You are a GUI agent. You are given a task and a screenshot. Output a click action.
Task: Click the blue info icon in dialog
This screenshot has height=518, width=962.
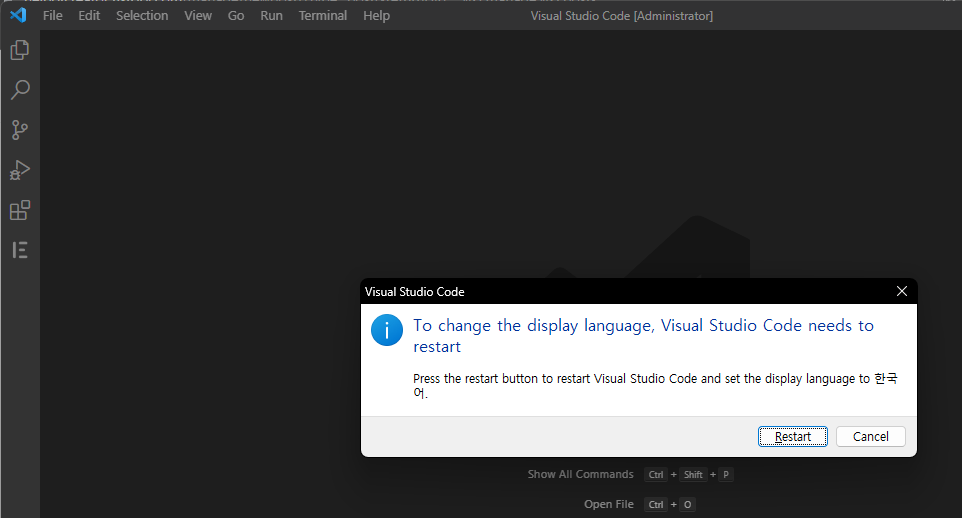pyautogui.click(x=387, y=330)
